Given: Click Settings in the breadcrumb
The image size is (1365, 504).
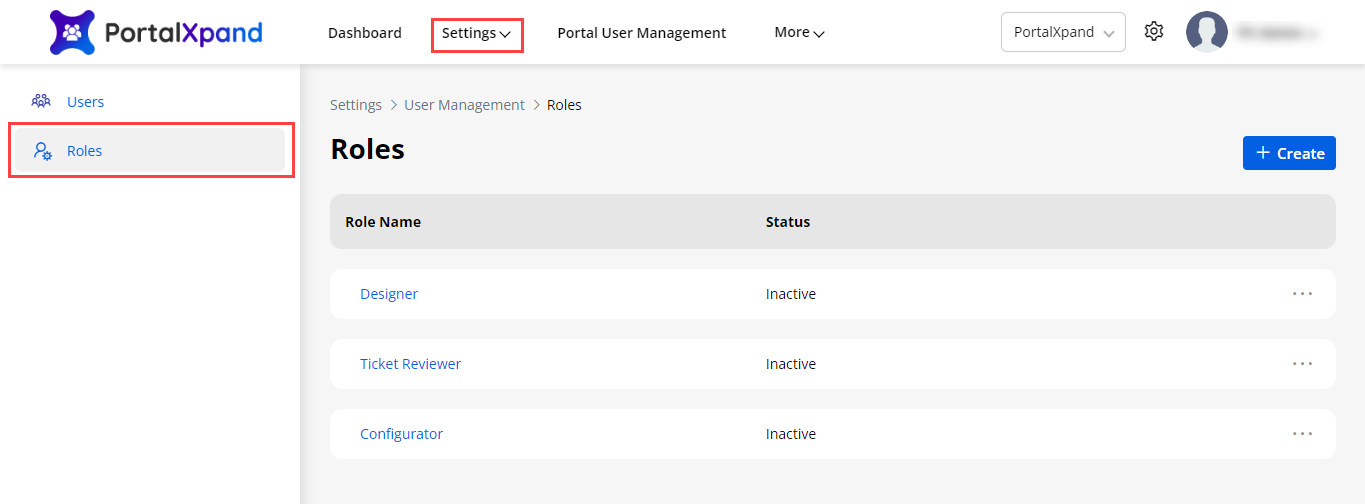Looking at the screenshot, I should tap(356, 105).
